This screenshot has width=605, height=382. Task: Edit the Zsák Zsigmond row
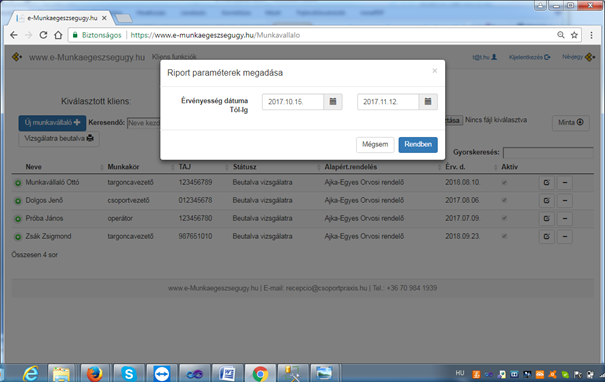[546, 237]
